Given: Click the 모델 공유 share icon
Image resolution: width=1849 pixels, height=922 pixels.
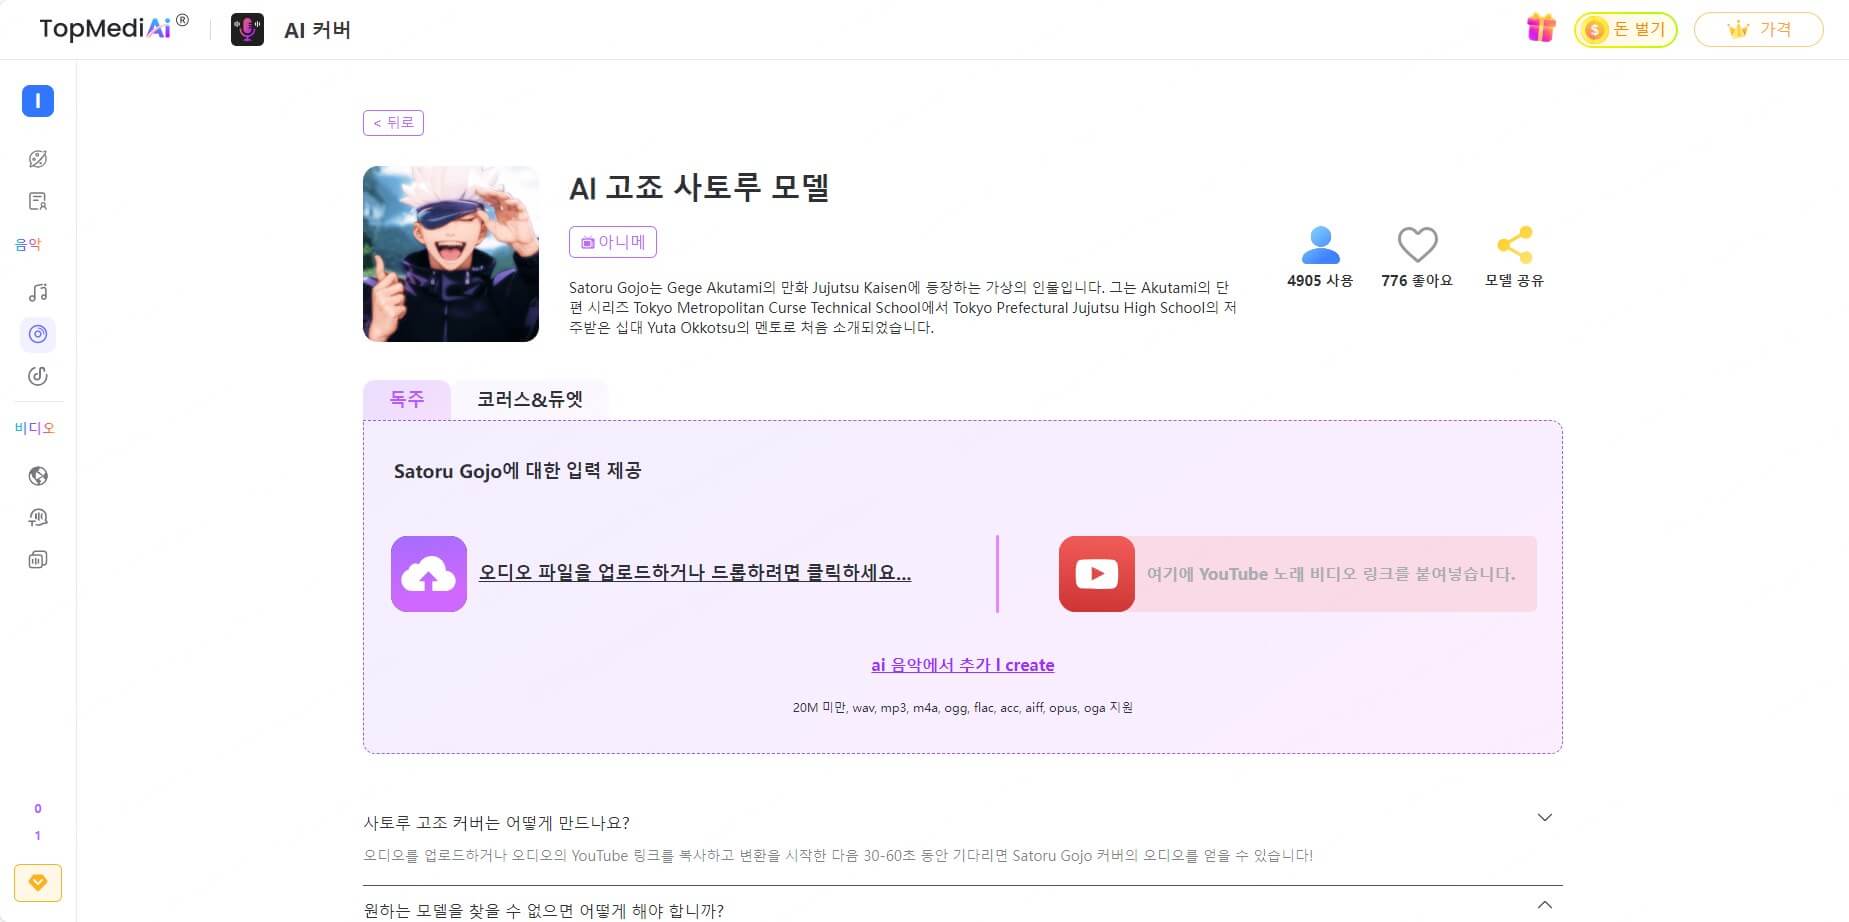Looking at the screenshot, I should coord(1514,245).
